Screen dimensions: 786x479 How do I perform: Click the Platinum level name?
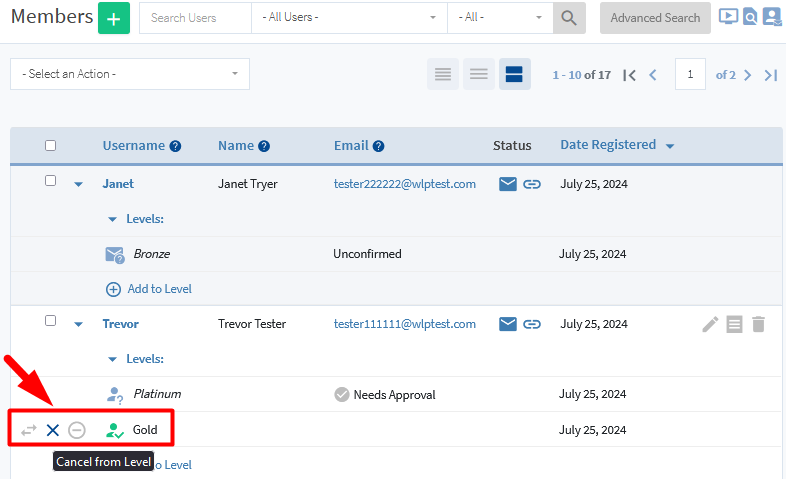157,394
